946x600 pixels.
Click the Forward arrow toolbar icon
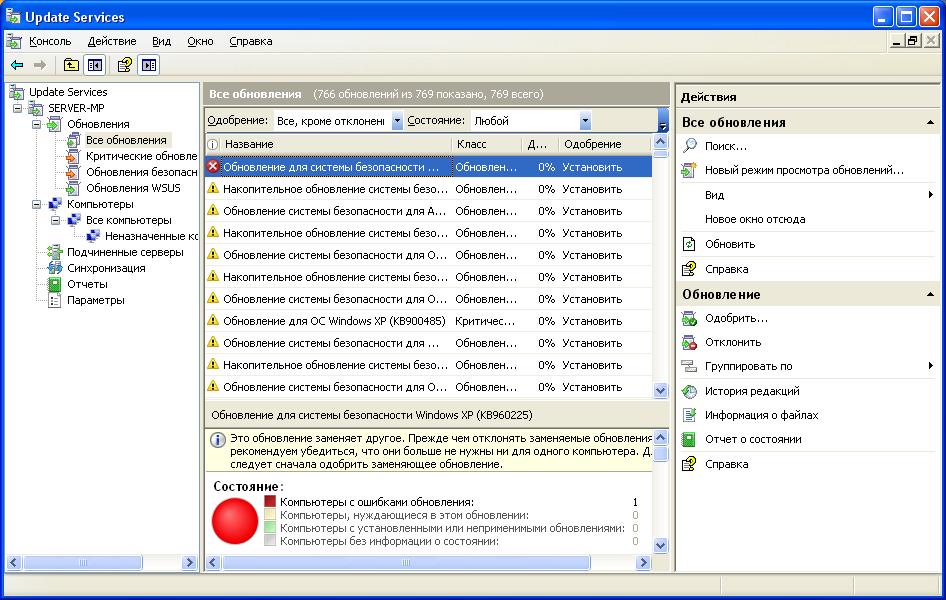pyautogui.click(x=40, y=65)
